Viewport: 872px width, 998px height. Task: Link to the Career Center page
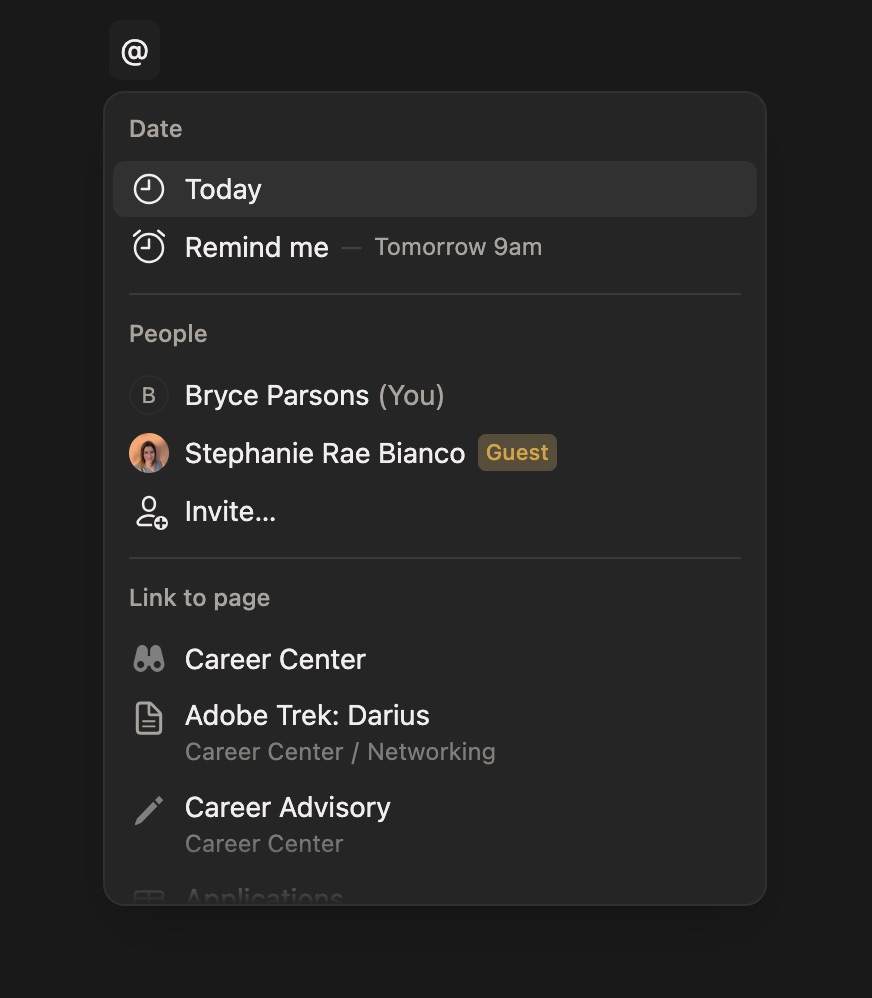[x=275, y=659]
